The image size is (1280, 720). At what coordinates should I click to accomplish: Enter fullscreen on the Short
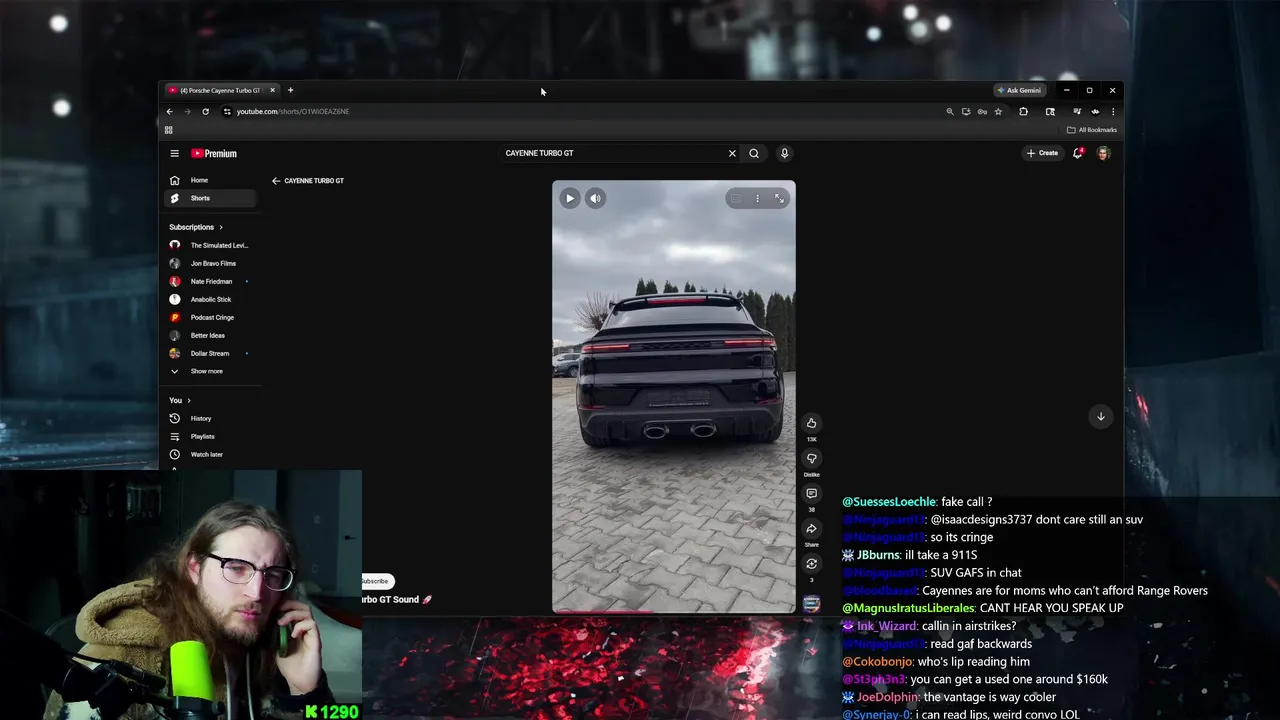click(x=779, y=198)
